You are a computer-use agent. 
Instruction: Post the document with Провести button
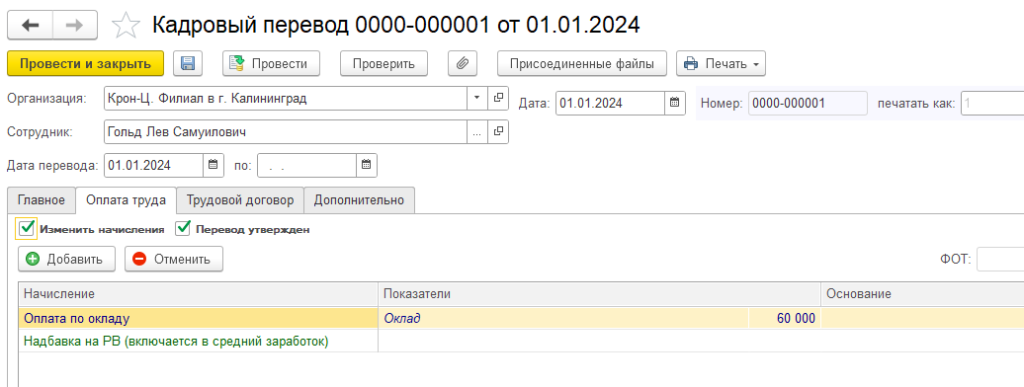click(x=272, y=63)
